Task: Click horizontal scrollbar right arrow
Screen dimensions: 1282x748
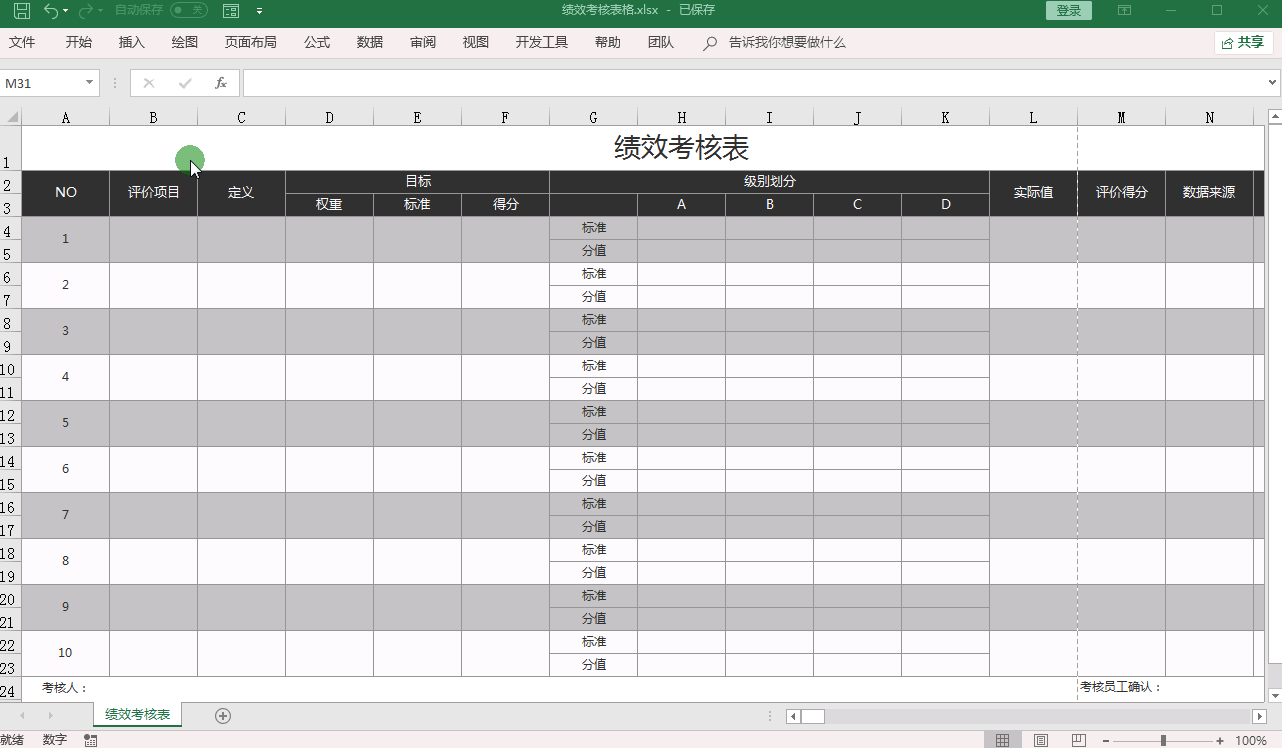Action: tap(1260, 716)
